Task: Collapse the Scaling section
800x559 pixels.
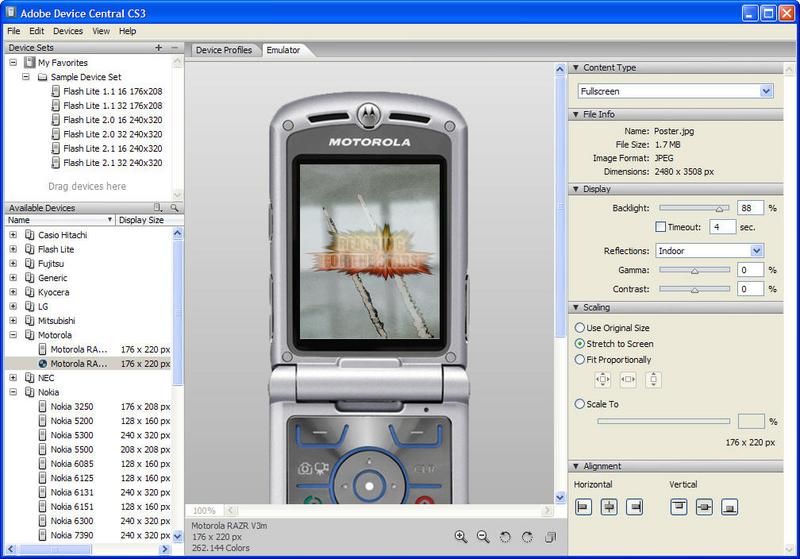Action: pos(576,307)
